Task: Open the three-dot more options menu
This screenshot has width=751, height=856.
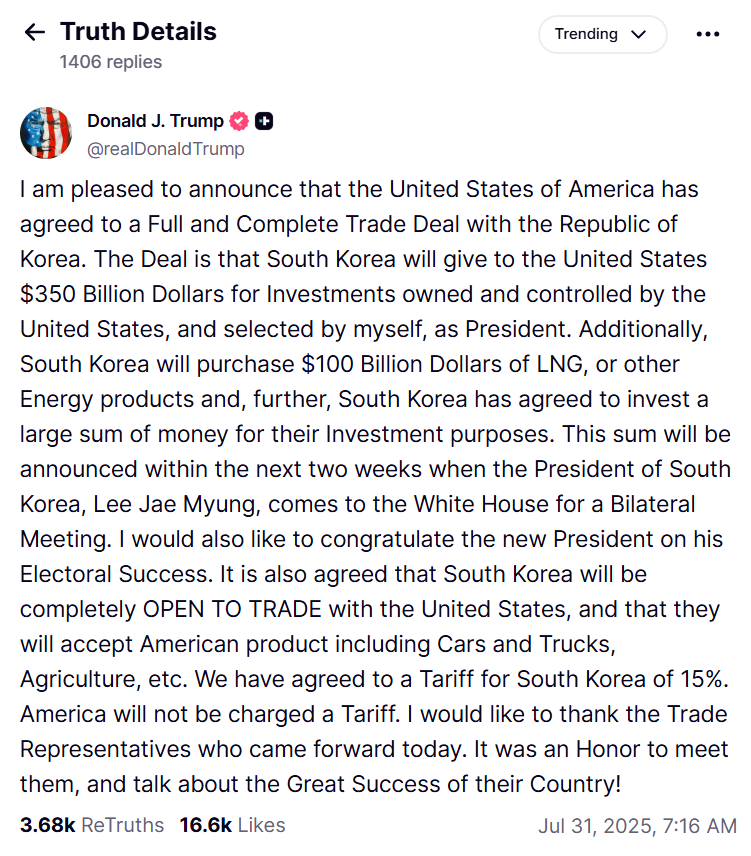Action: click(x=707, y=34)
